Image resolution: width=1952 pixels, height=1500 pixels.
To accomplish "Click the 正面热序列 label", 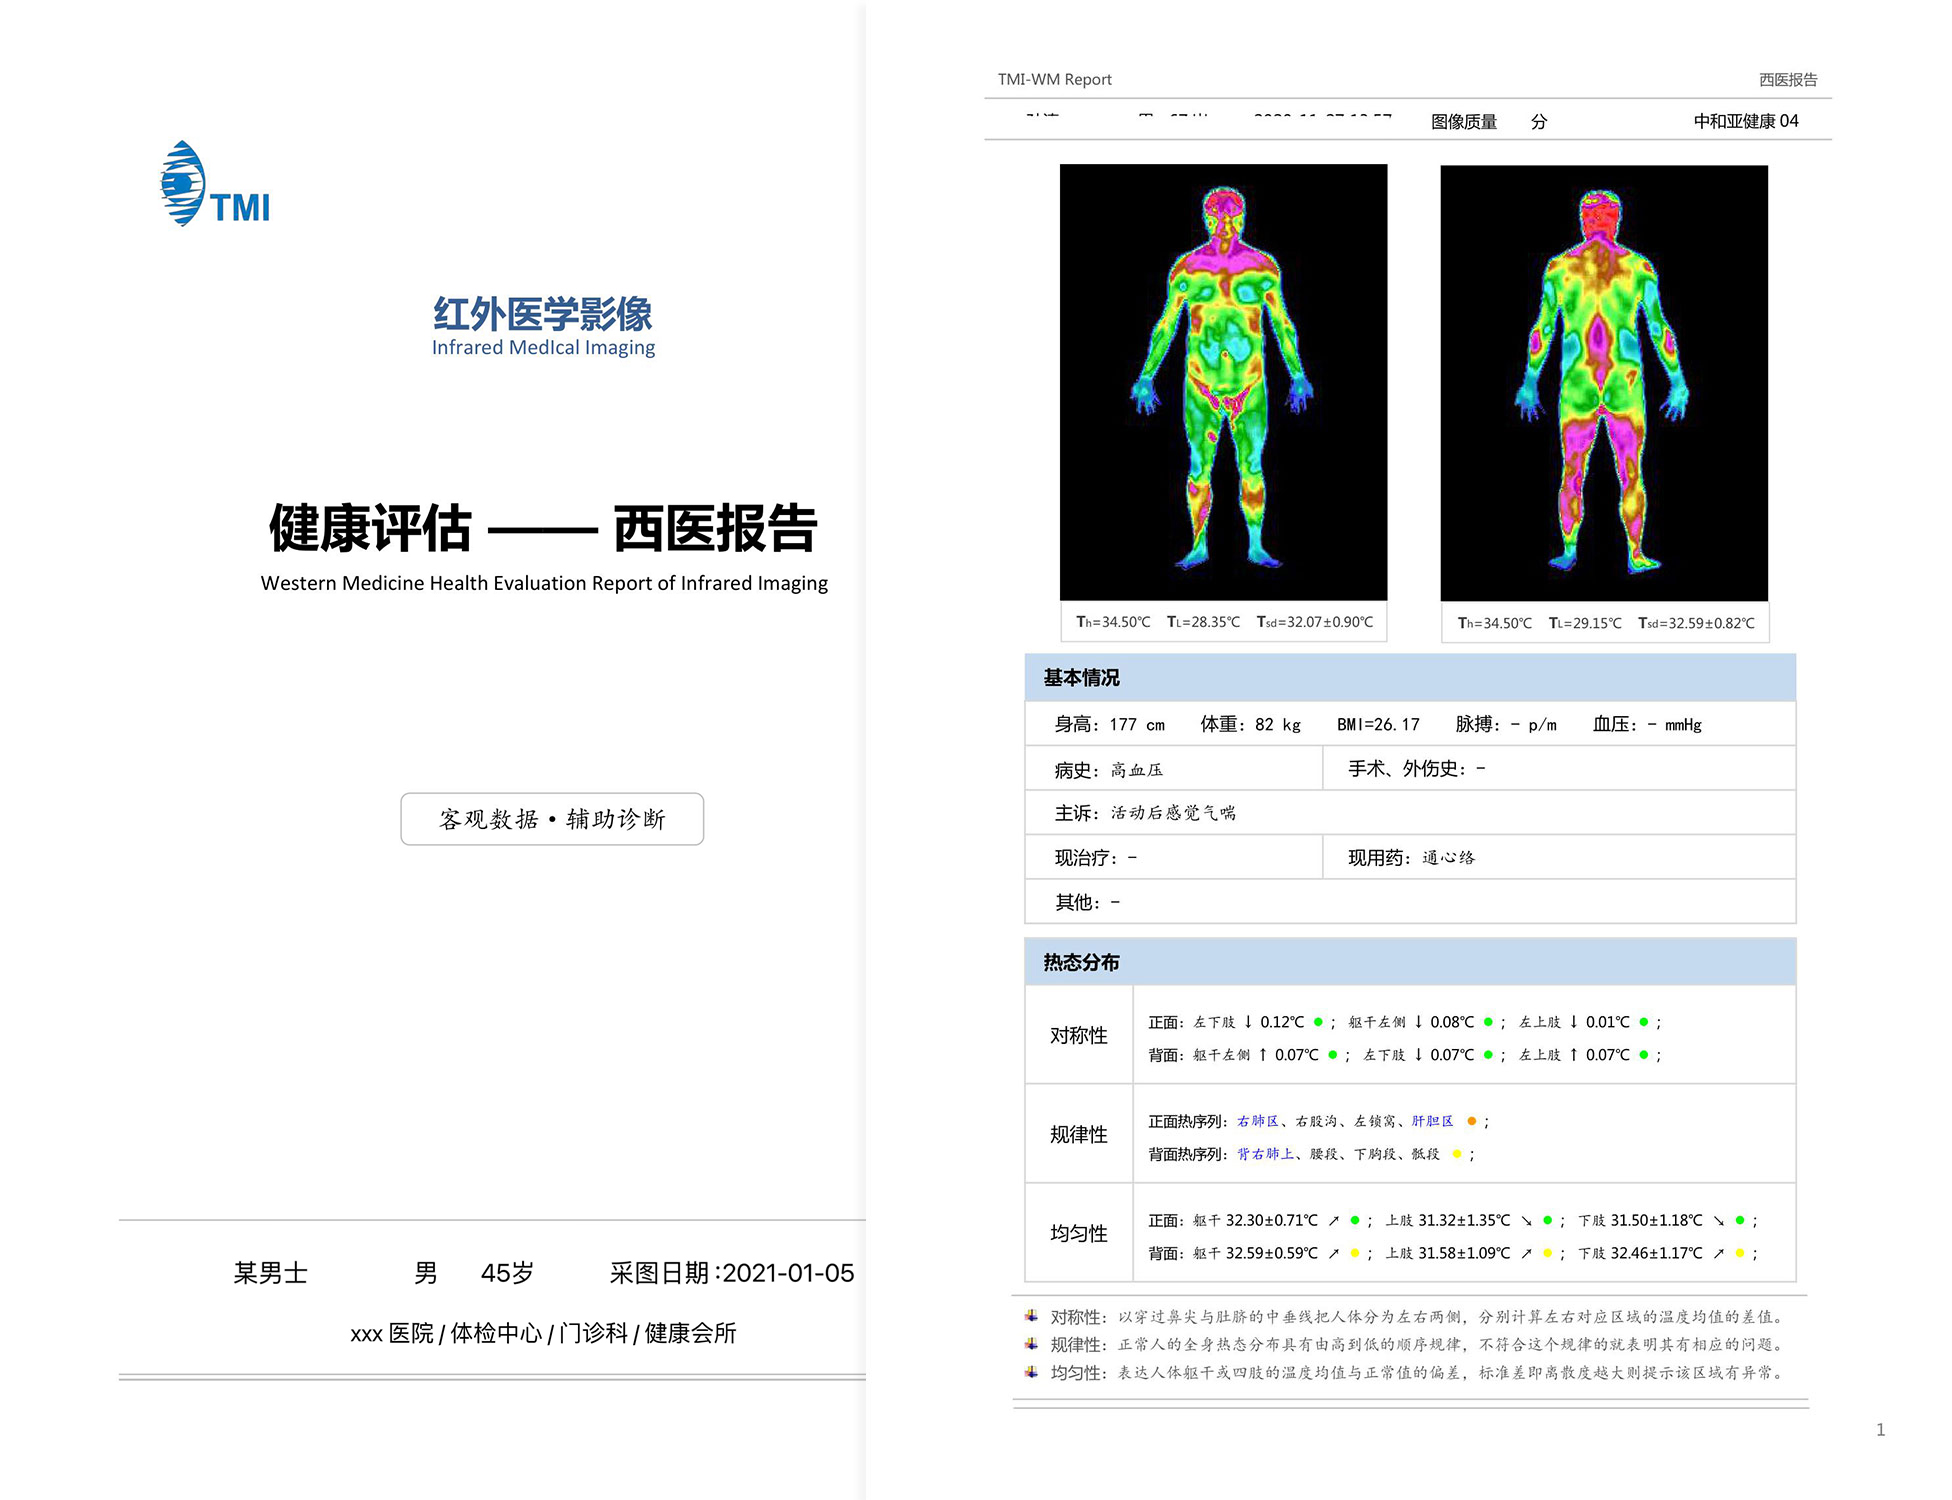I will click(1187, 1122).
